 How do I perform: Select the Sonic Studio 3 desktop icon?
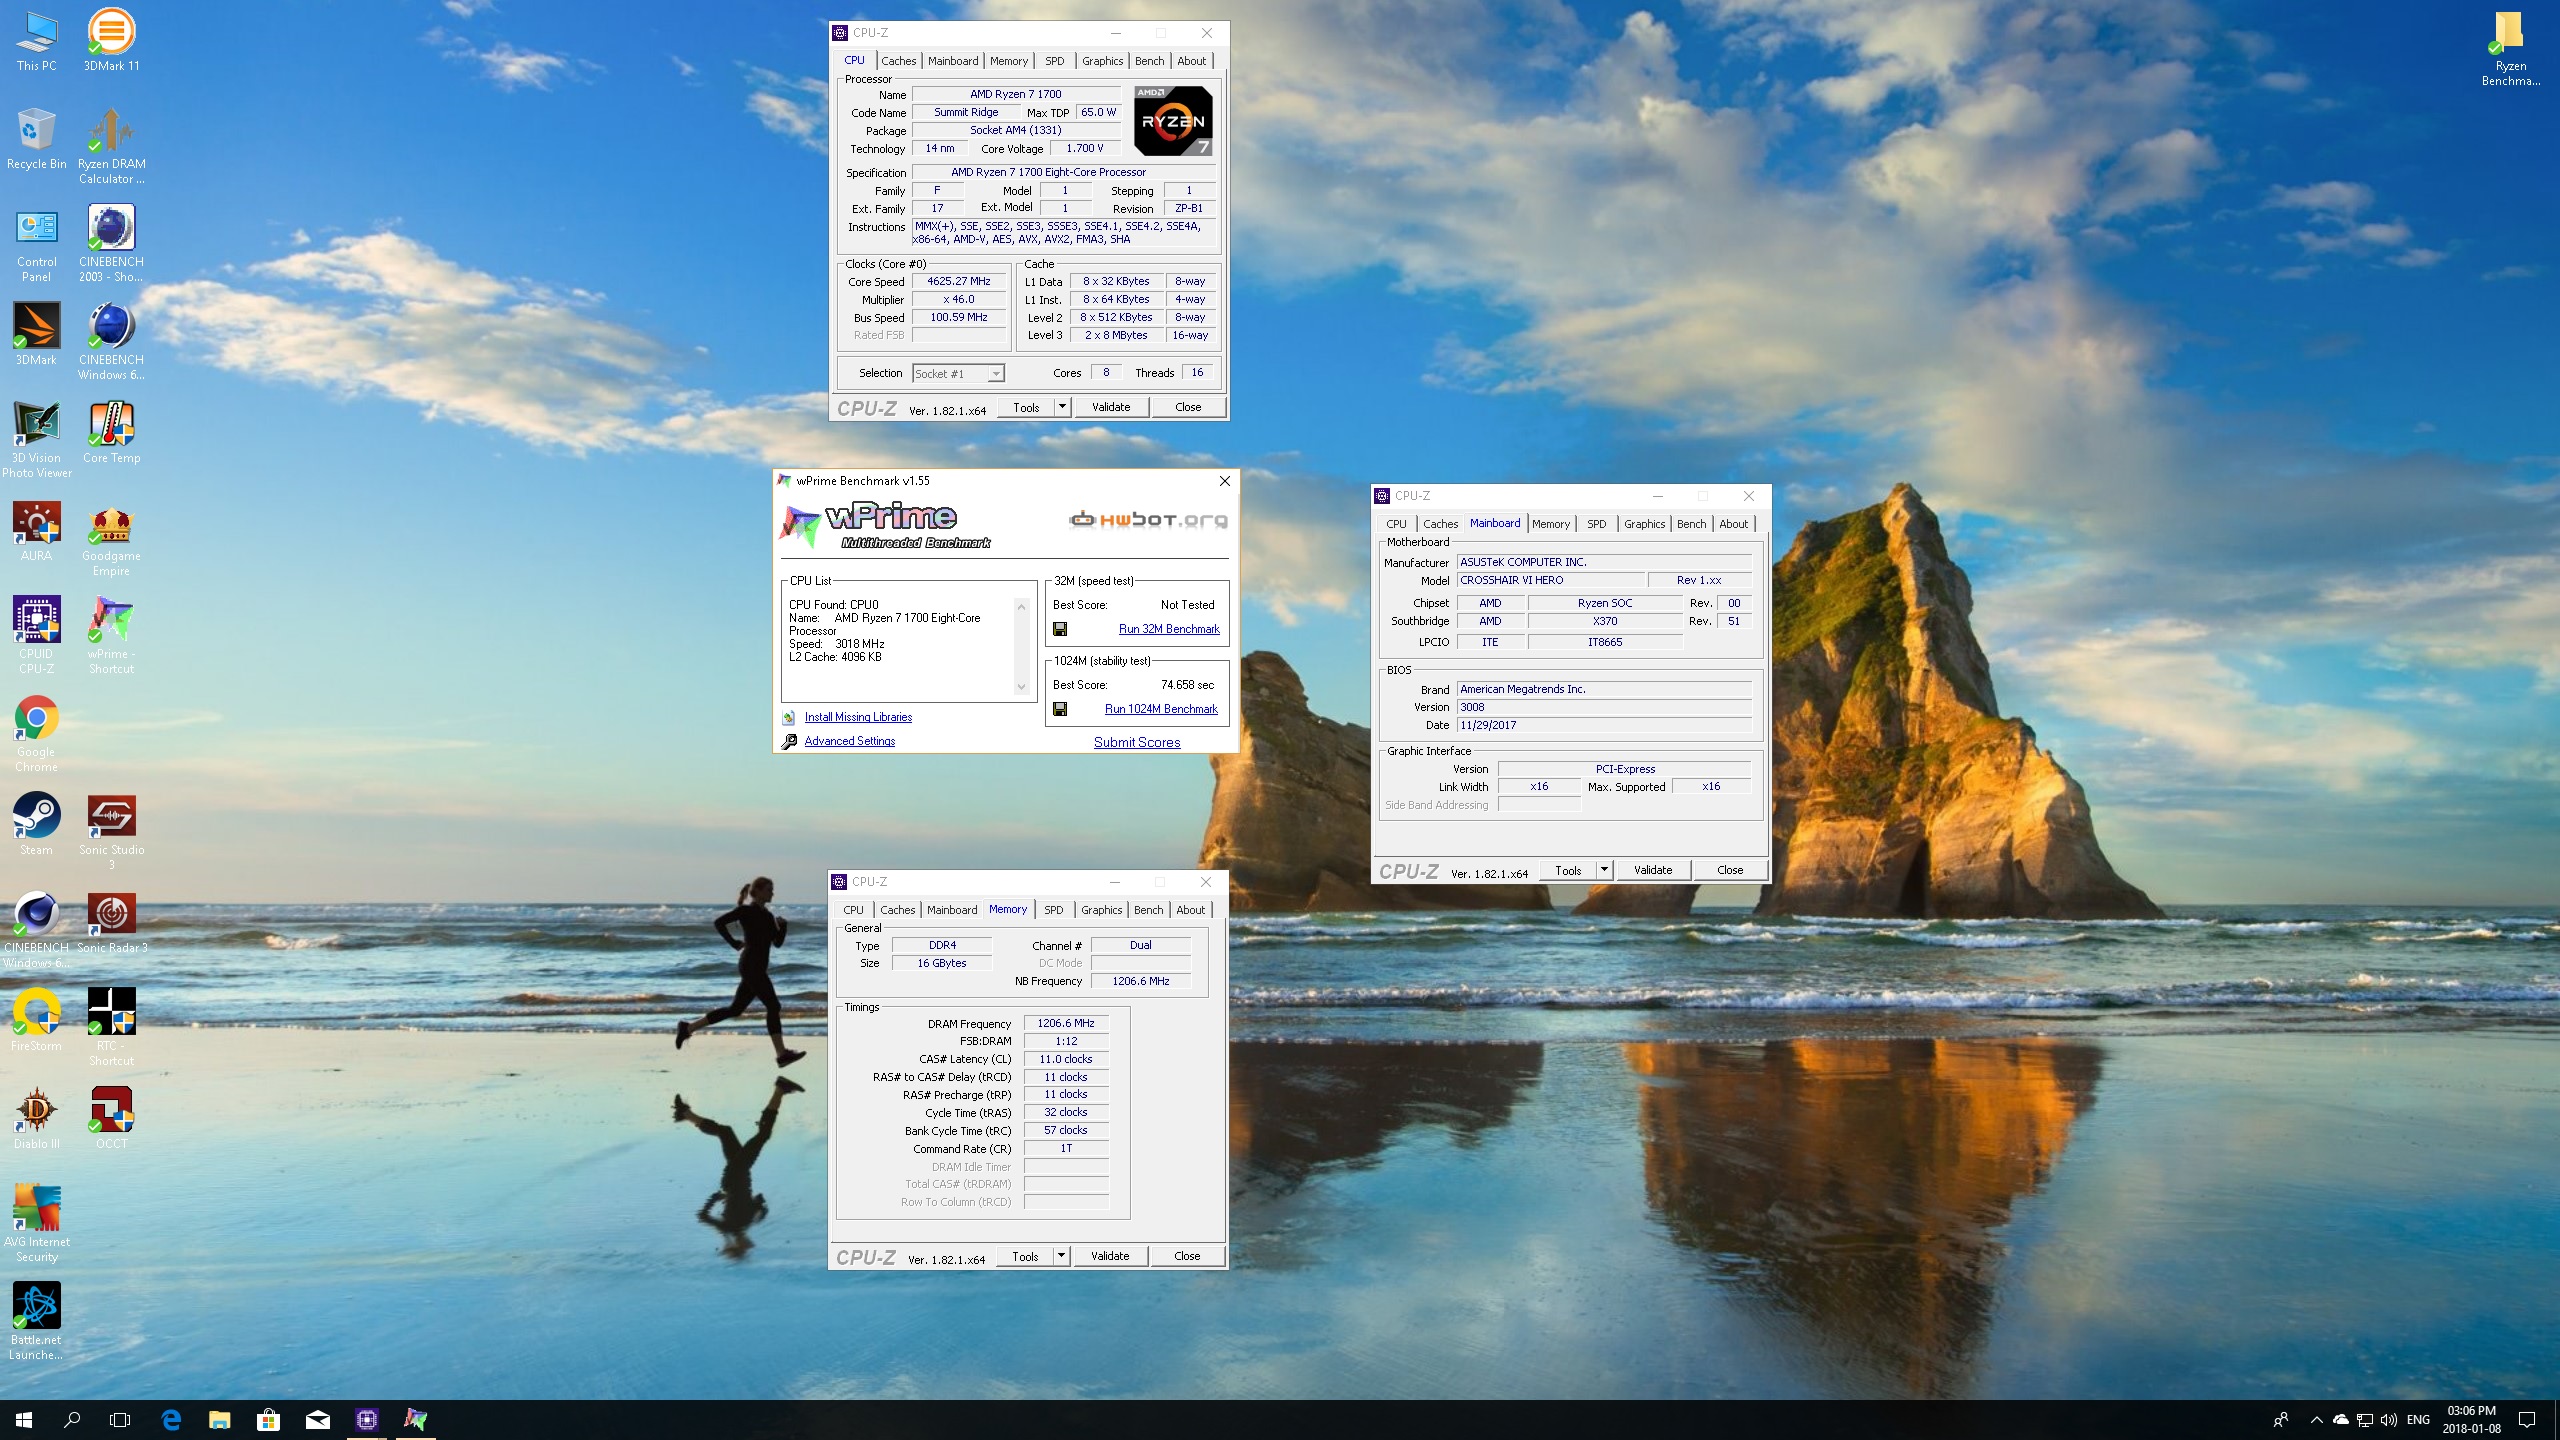[x=111, y=832]
